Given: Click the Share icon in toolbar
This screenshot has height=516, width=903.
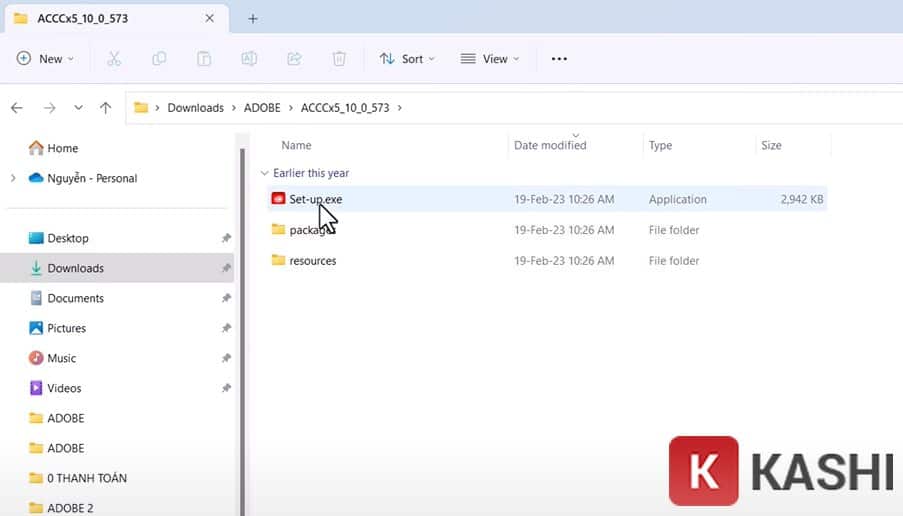Looking at the screenshot, I should pyautogui.click(x=294, y=59).
